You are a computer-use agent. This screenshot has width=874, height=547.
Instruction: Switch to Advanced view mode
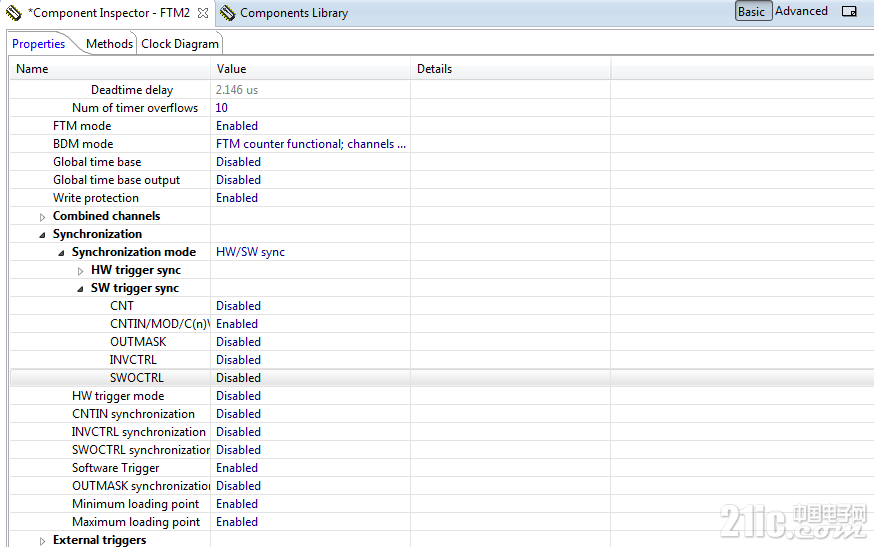click(801, 11)
